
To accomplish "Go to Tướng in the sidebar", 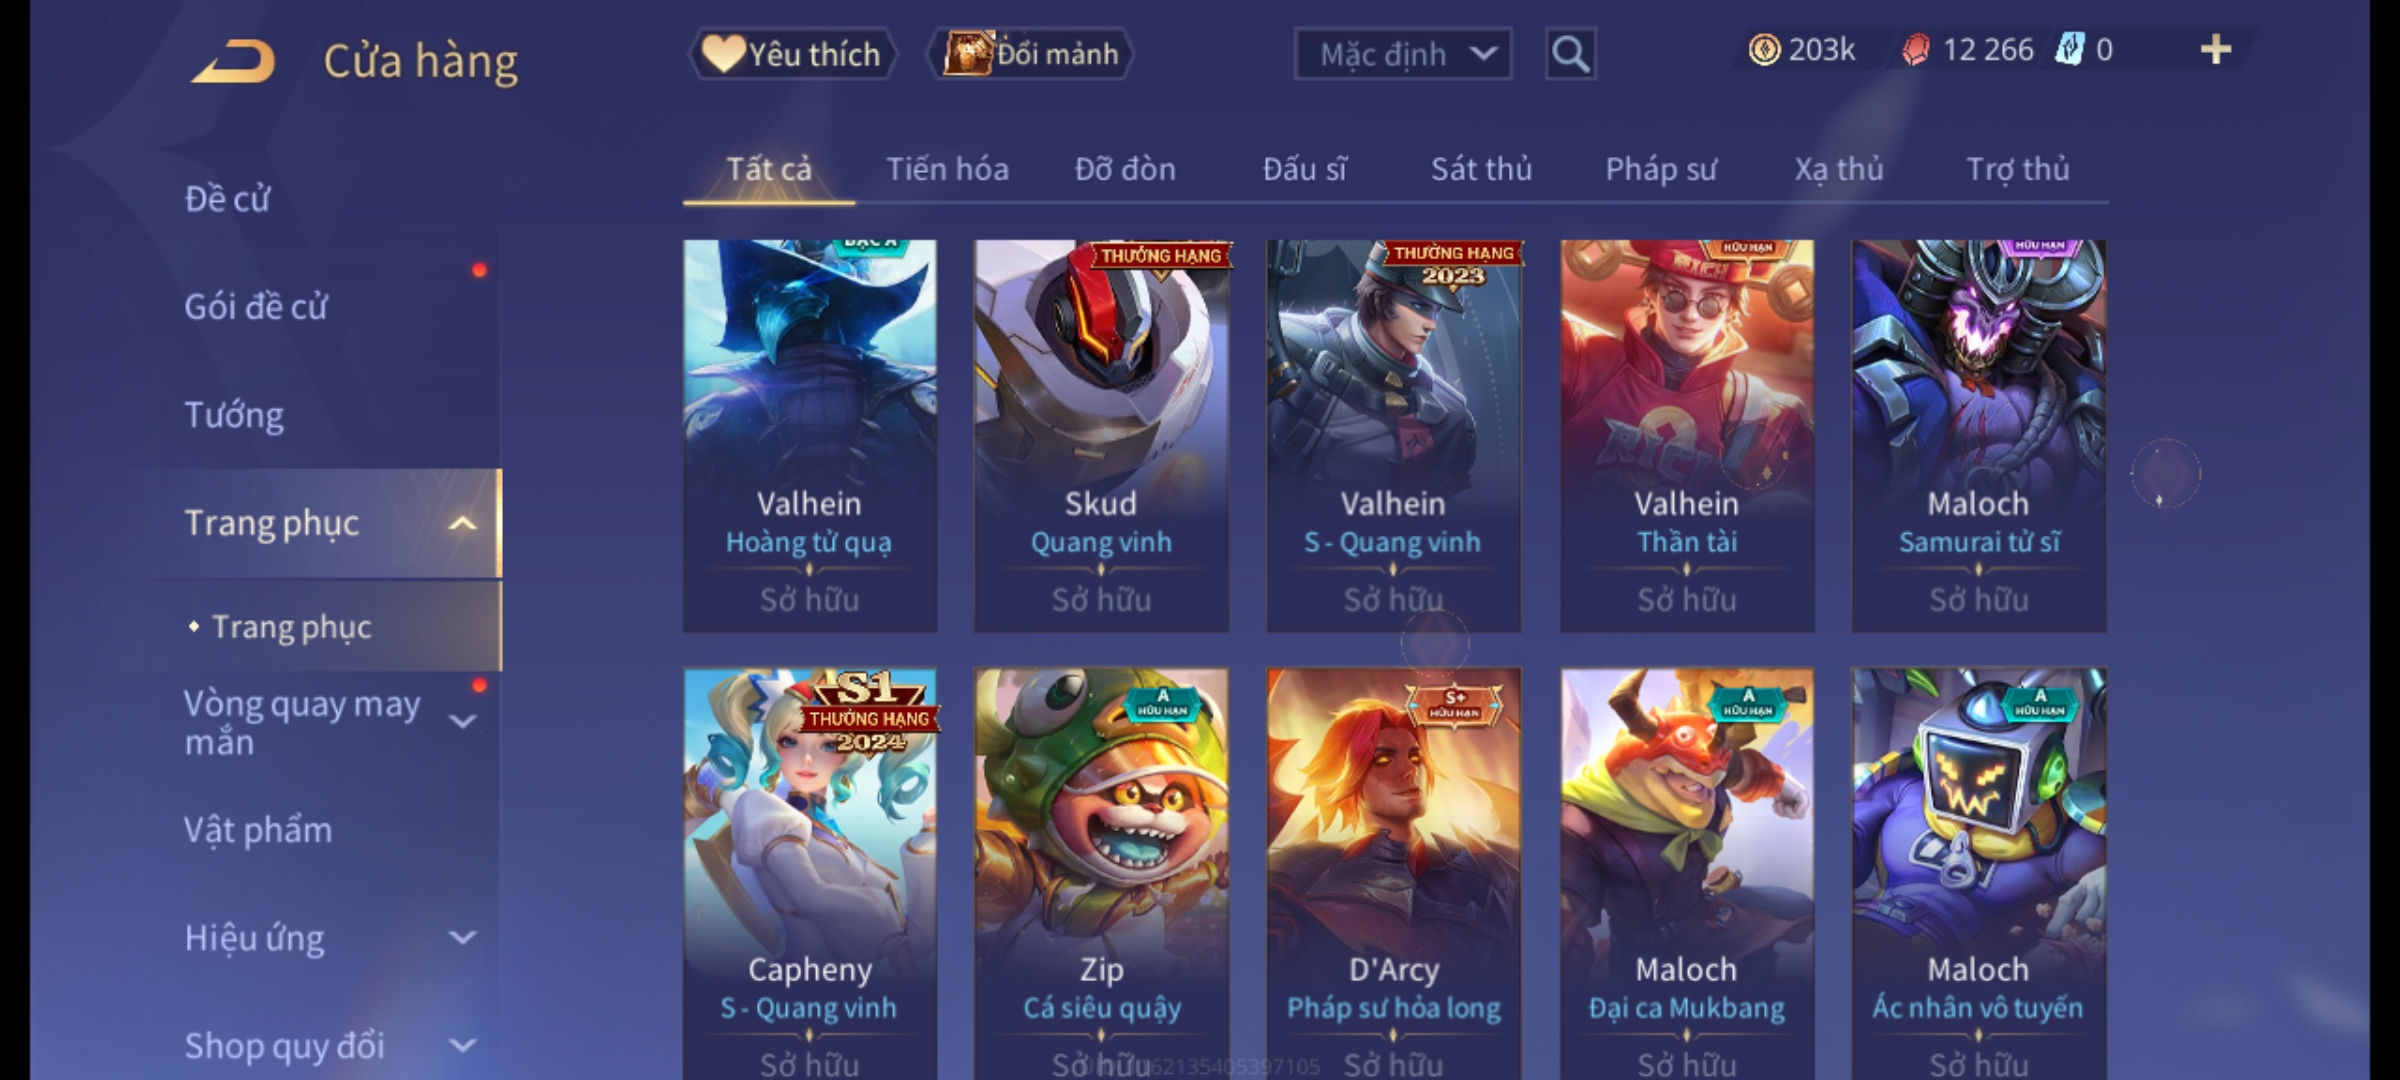I will tap(234, 414).
